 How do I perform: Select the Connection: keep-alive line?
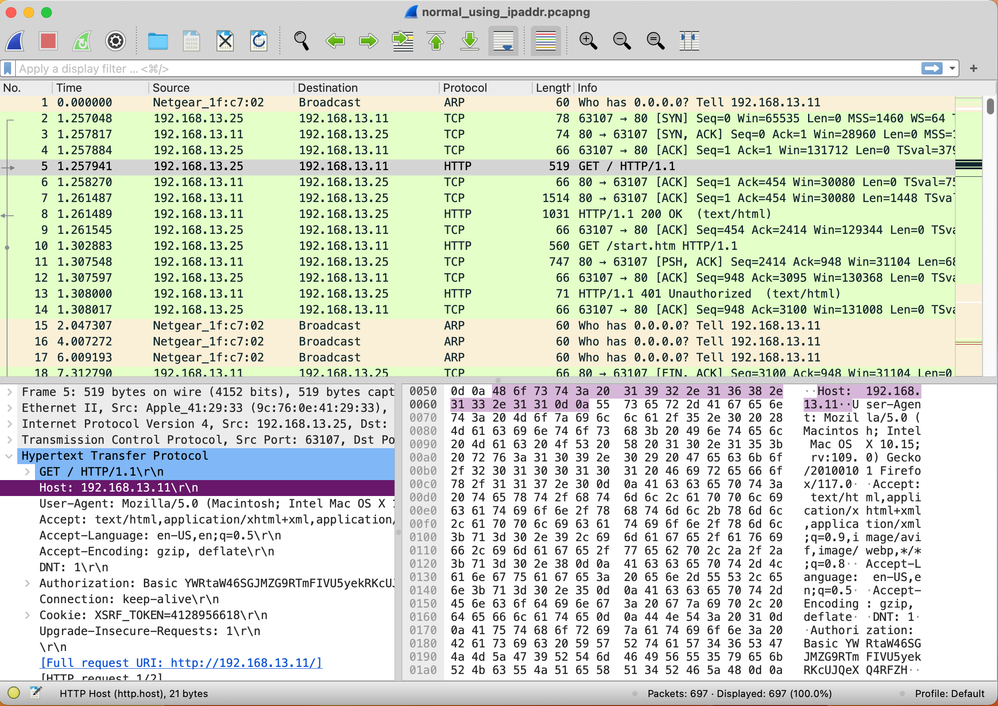coord(197,599)
